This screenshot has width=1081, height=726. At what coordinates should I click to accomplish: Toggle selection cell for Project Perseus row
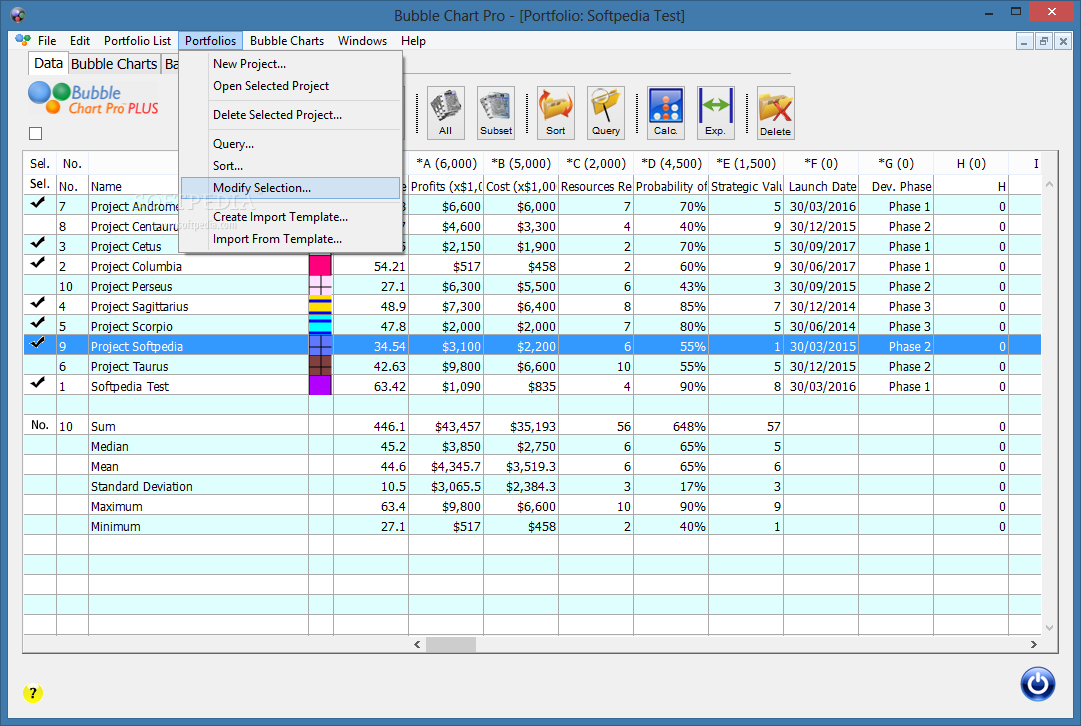tap(40, 285)
